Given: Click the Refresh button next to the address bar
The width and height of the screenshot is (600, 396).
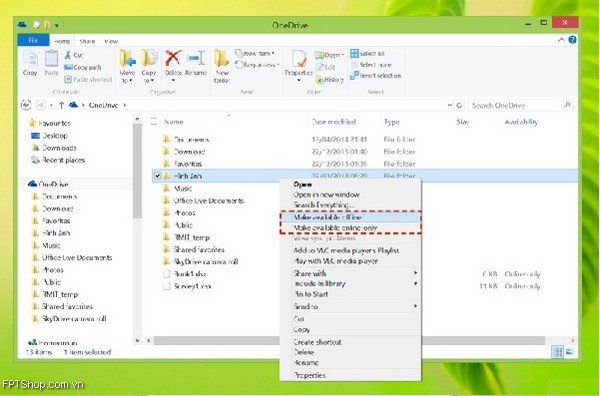Looking at the screenshot, I should click(x=460, y=105).
